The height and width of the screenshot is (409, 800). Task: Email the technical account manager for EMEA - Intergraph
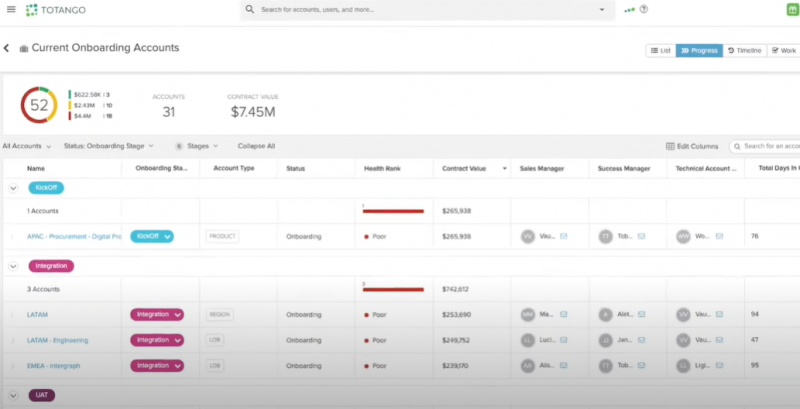[x=719, y=366]
